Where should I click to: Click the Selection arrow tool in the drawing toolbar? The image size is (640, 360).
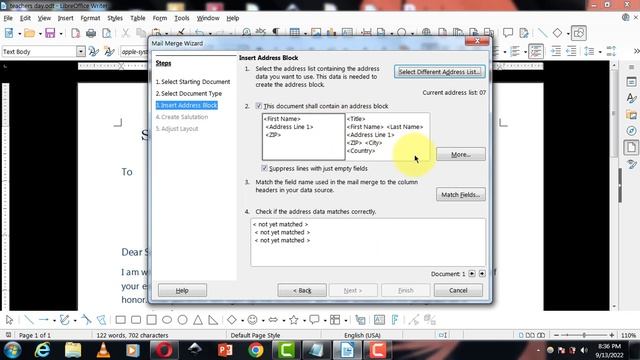[x=9, y=320]
